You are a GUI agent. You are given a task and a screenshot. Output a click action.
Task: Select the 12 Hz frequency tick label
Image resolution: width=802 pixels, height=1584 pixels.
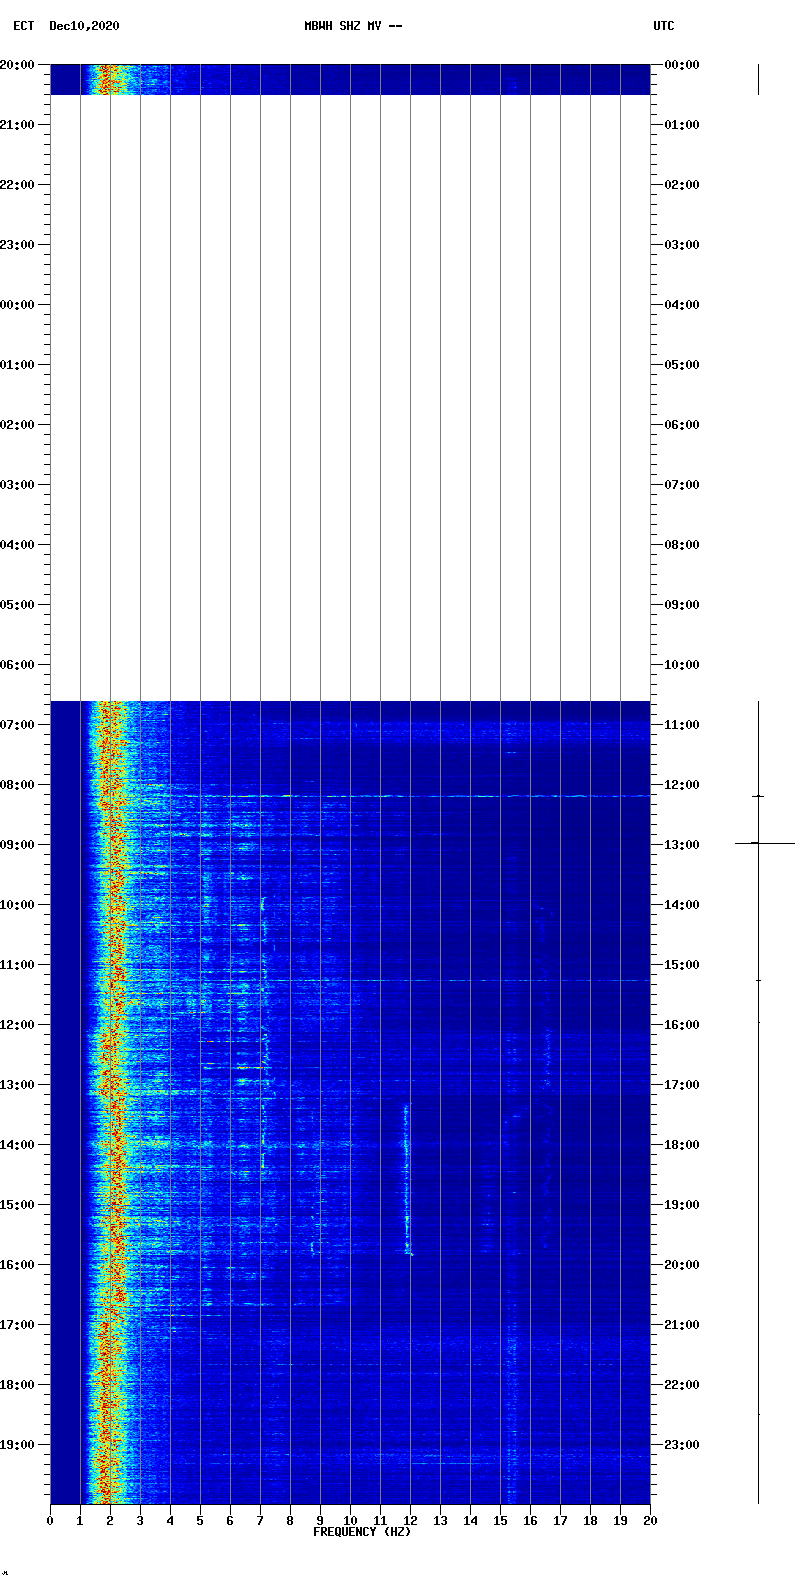coord(410,1521)
